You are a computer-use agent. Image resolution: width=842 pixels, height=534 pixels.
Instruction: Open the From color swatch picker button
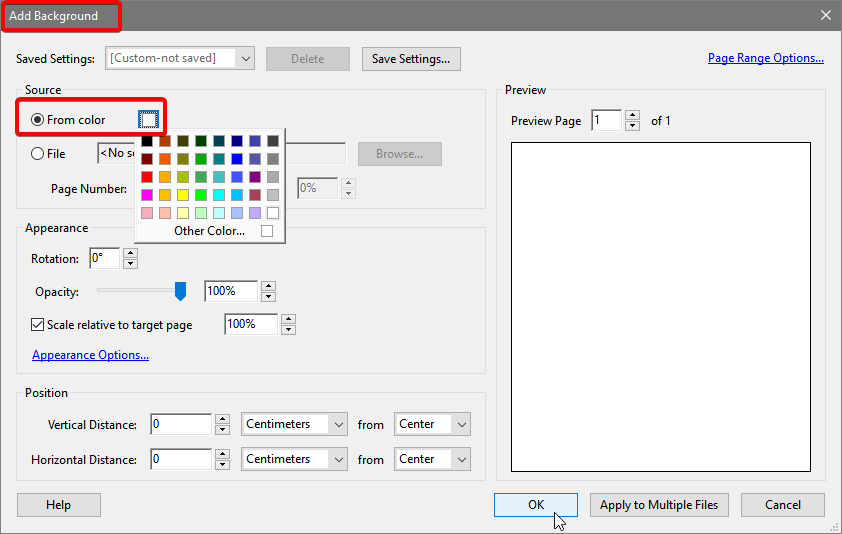(x=148, y=120)
